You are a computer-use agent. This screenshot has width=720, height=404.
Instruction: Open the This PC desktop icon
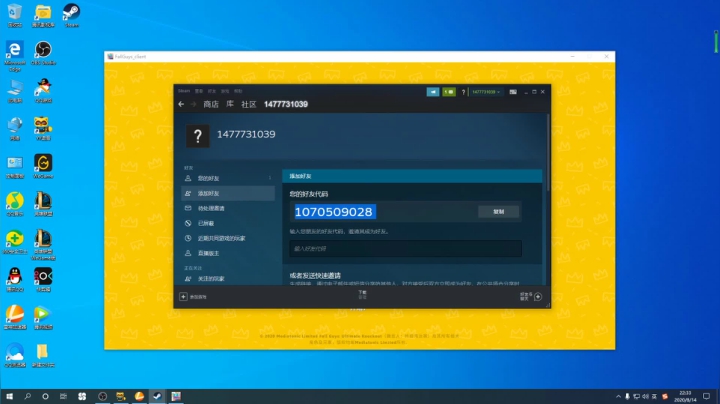pyautogui.click(x=15, y=91)
